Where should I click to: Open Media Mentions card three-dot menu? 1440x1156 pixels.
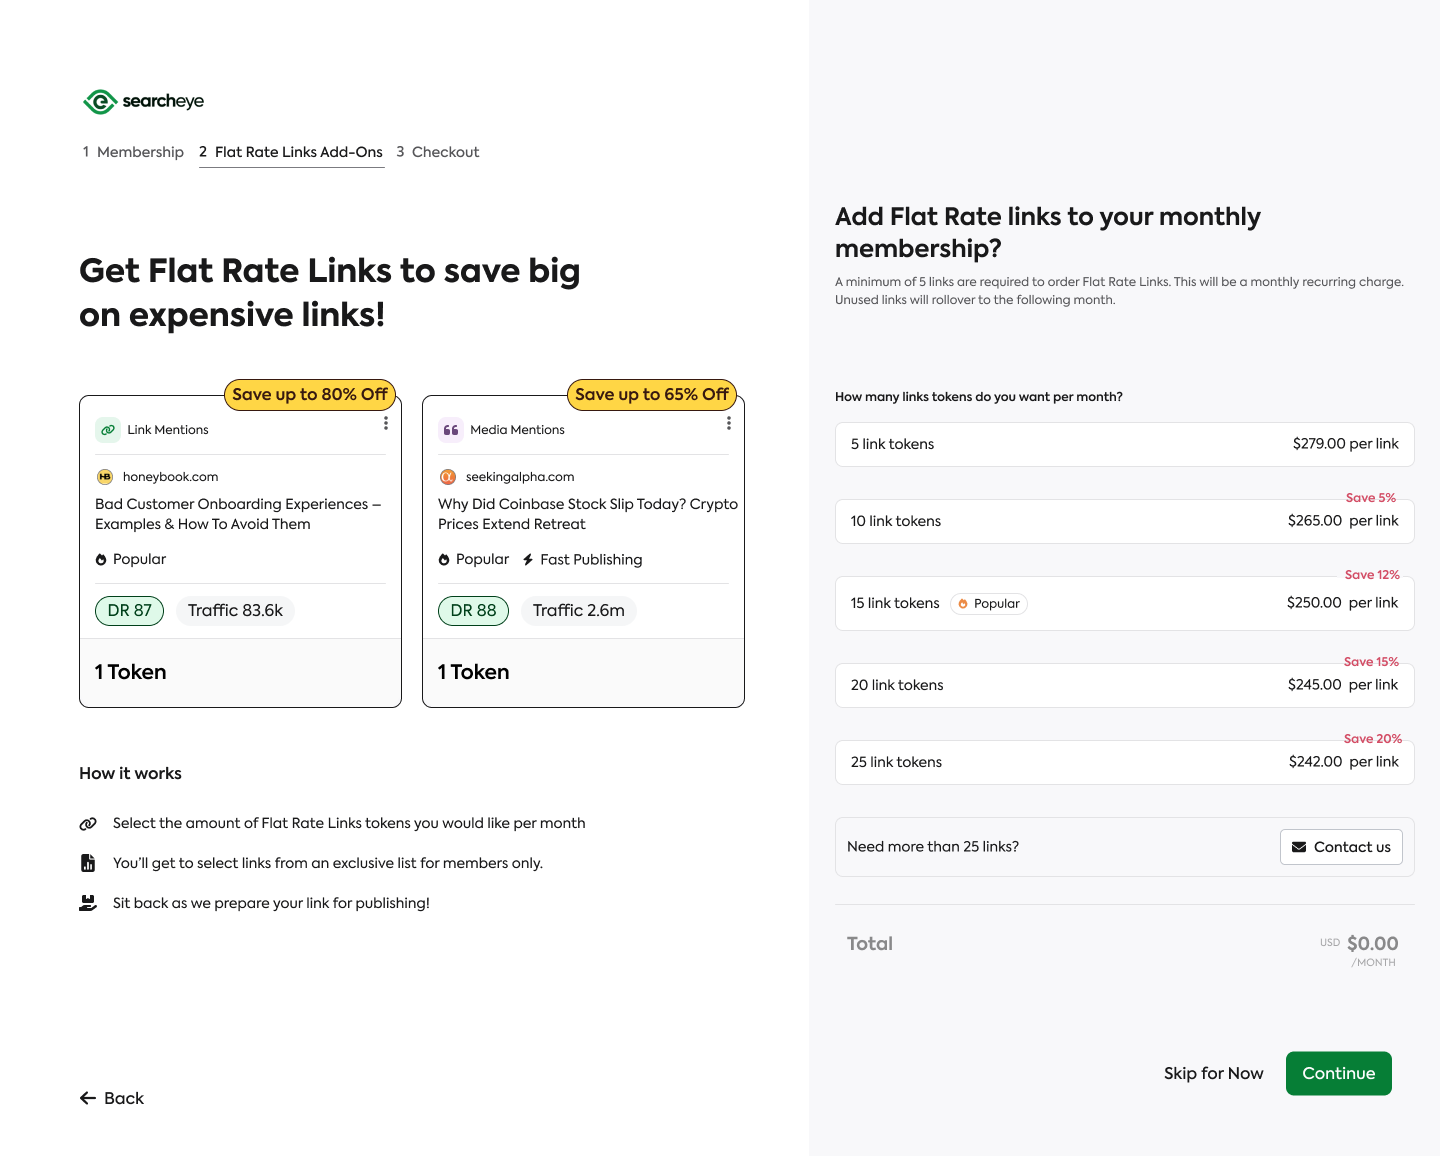pyautogui.click(x=729, y=423)
